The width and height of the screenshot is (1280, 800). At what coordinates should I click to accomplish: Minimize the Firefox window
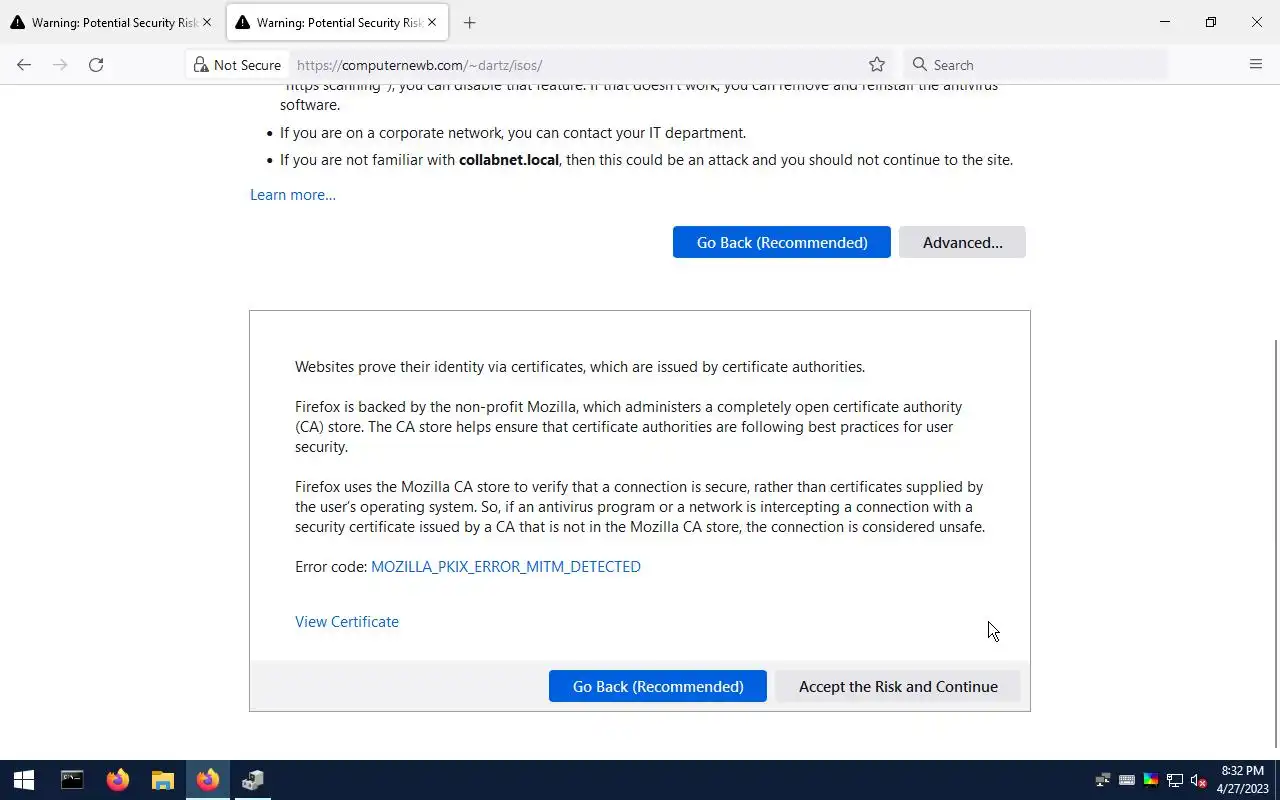pyautogui.click(x=1165, y=22)
